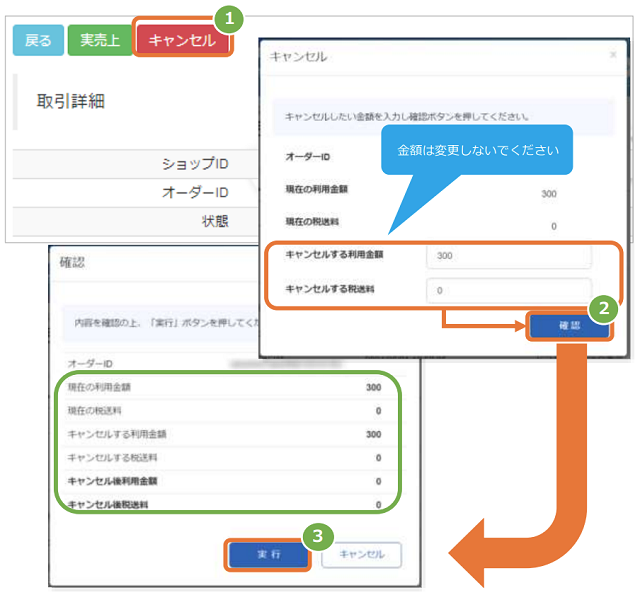Viewport: 640px width, 595px height.
Task: Click the 現在の利用金額 row in 確認 dialog
Action: (225, 387)
